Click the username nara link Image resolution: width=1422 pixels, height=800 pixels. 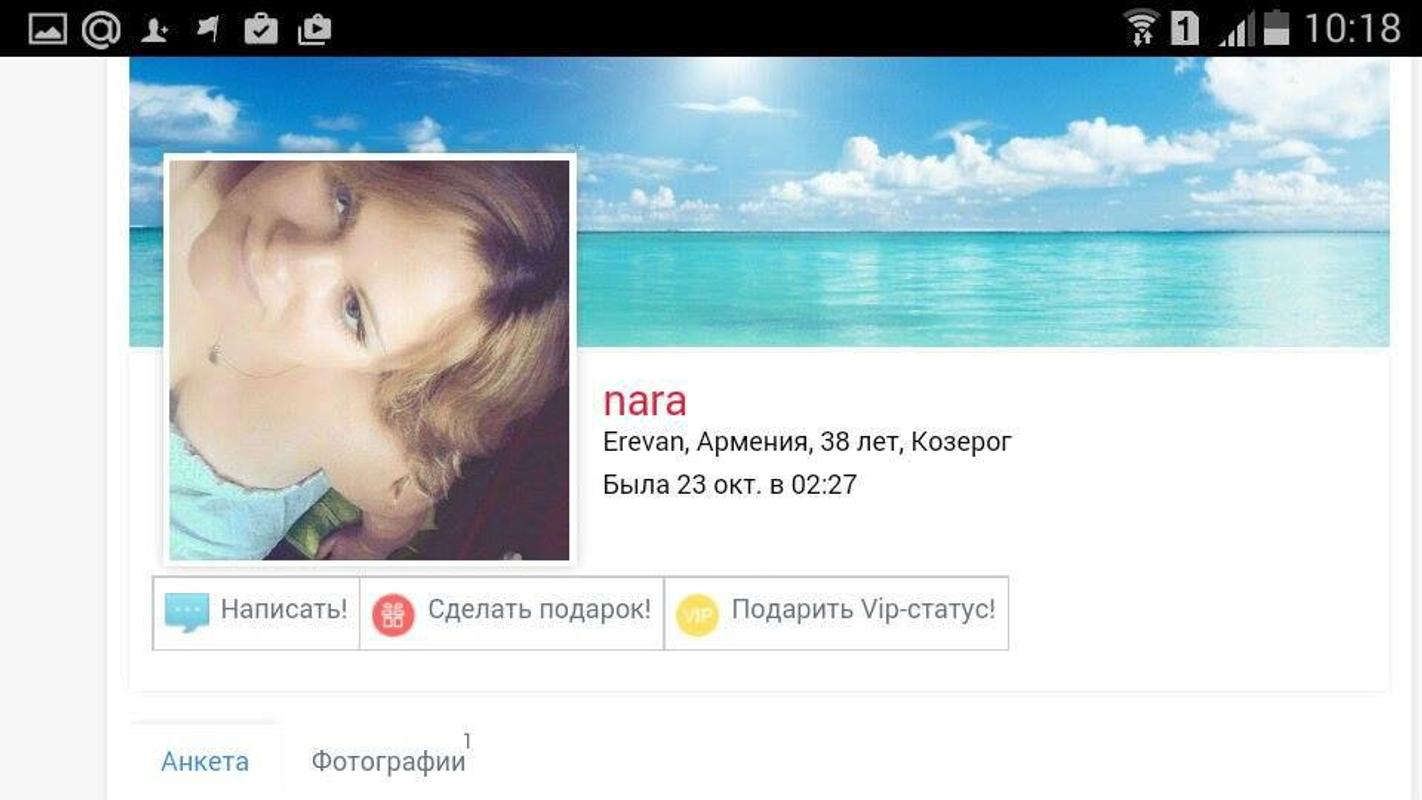point(645,401)
